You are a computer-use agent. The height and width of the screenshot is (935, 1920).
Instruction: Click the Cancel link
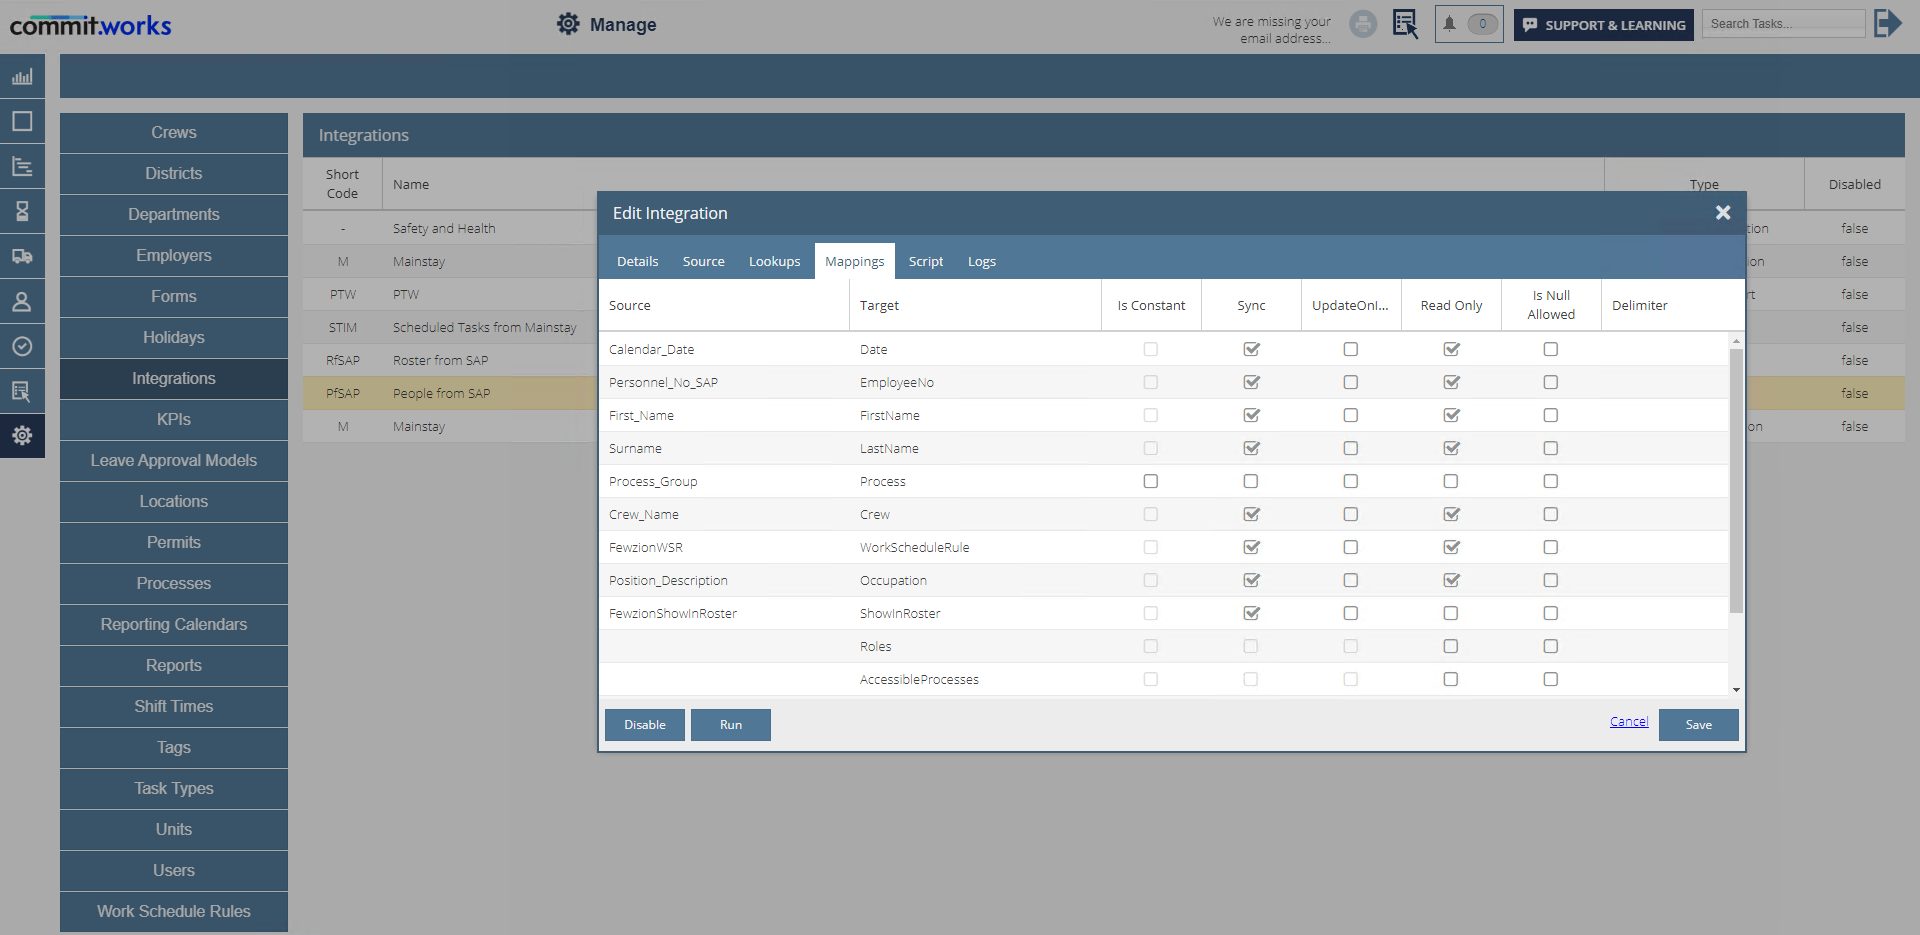tap(1629, 721)
